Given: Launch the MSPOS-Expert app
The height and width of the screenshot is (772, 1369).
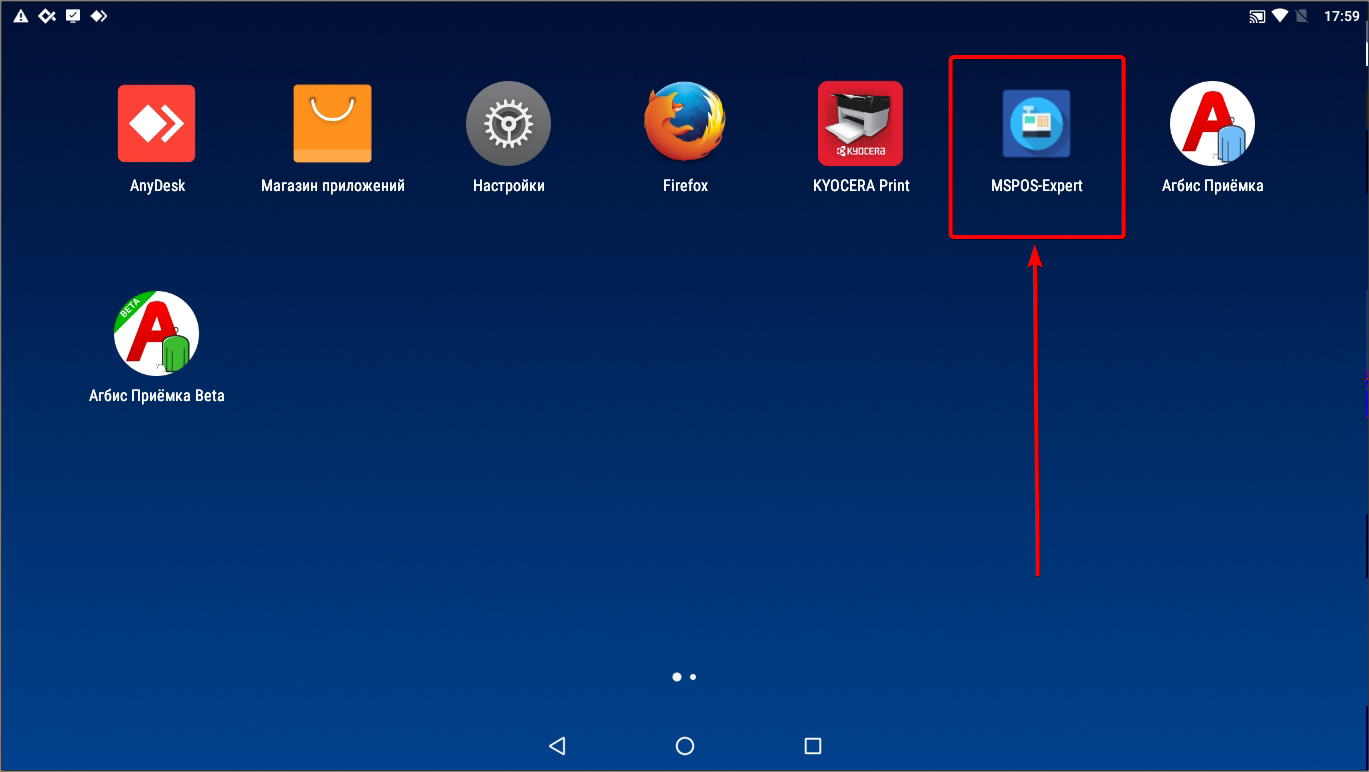Looking at the screenshot, I should point(1036,124).
